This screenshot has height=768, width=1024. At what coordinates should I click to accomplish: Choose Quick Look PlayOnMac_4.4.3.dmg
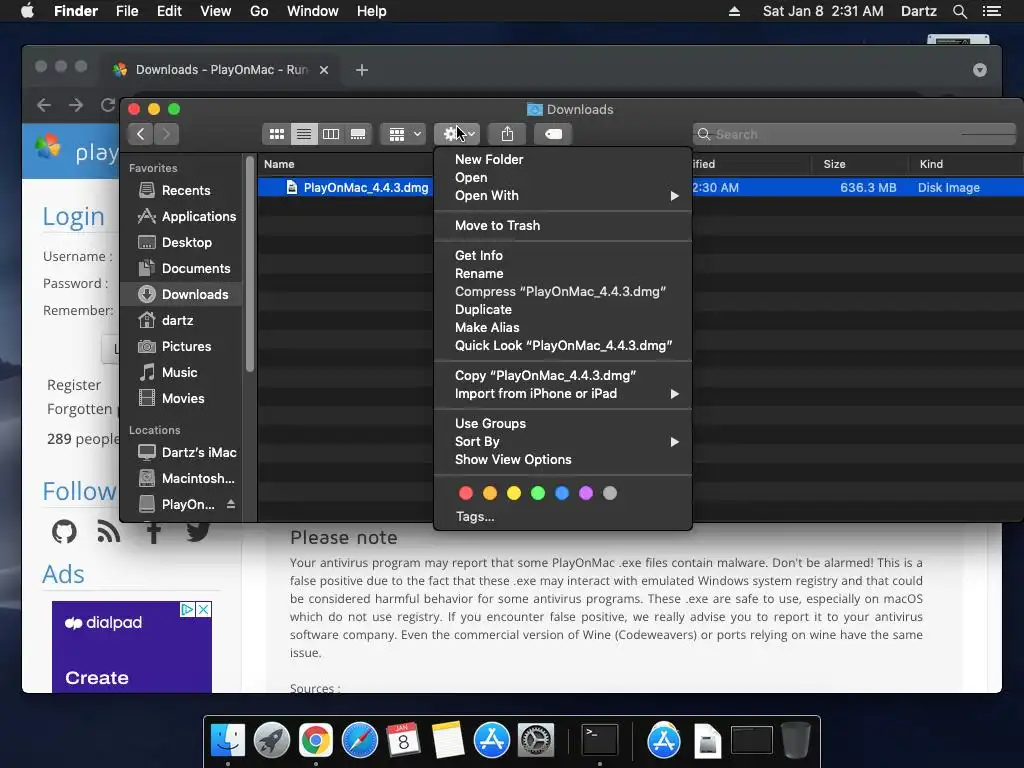coord(562,345)
